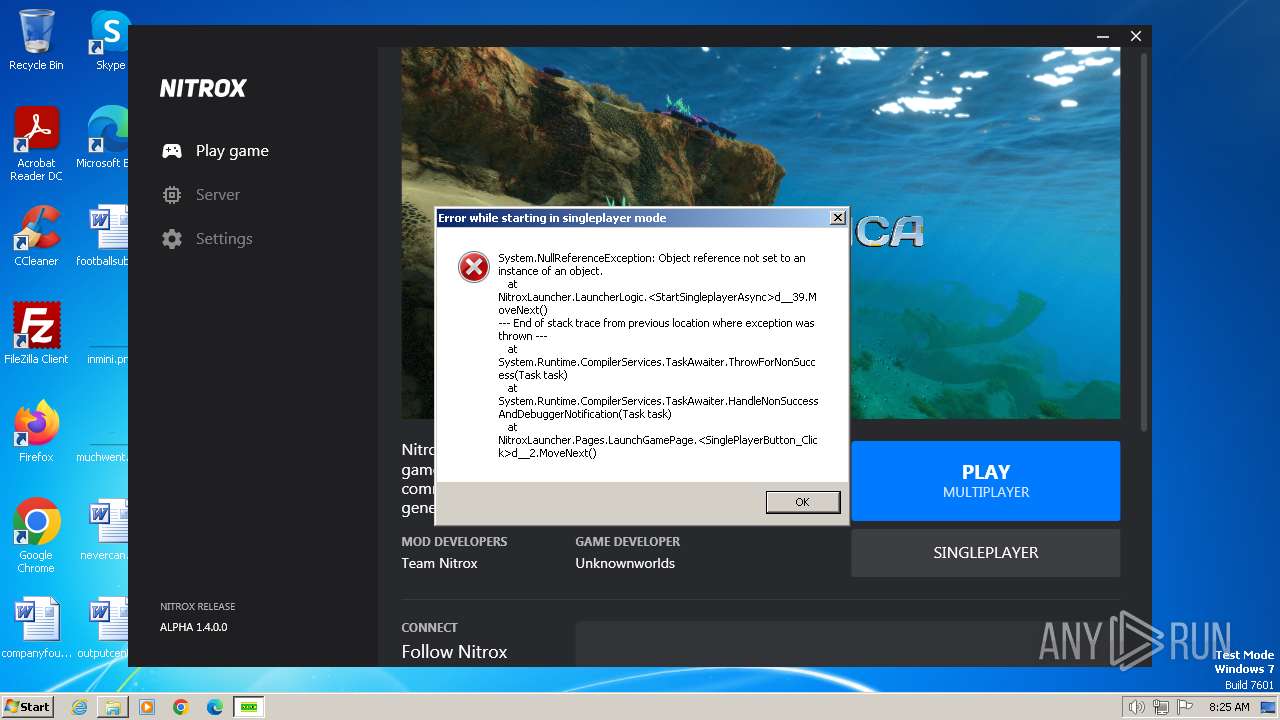This screenshot has height=720, width=1280.
Task: Minimize the Nitrox launcher window
Action: (1104, 36)
